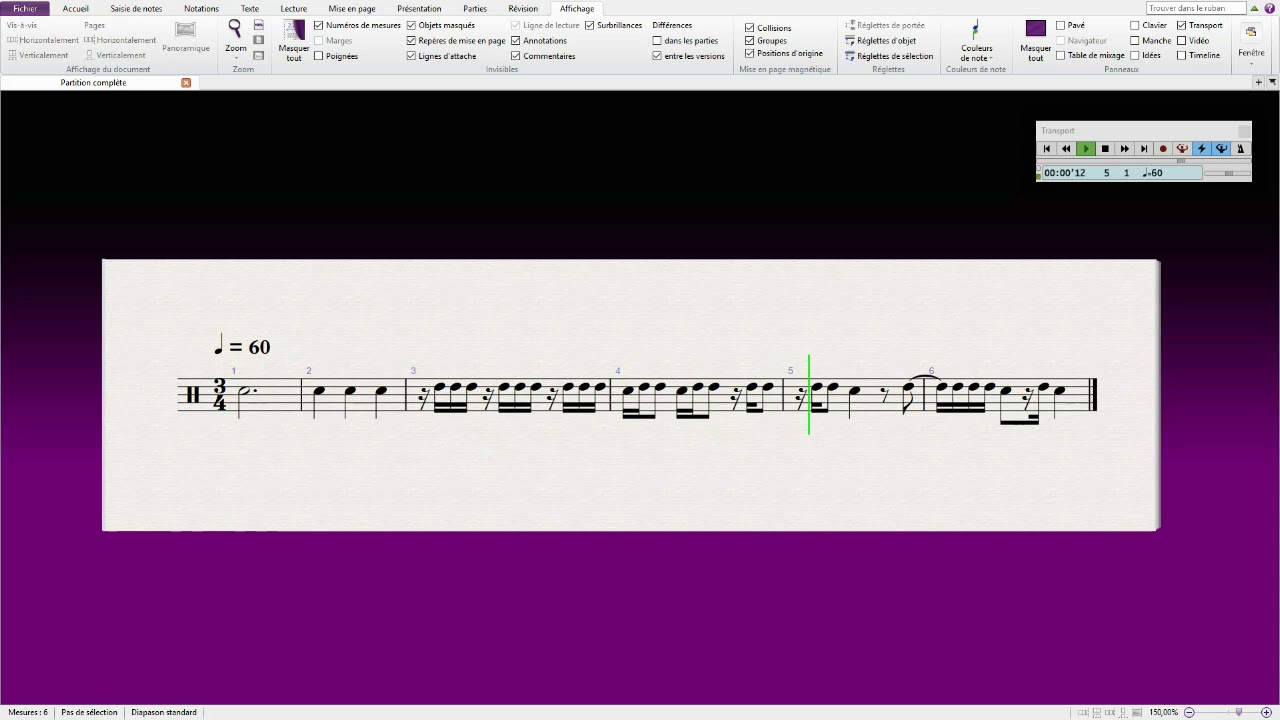Toggle the Live Playback lightning icon

pos(1202,148)
